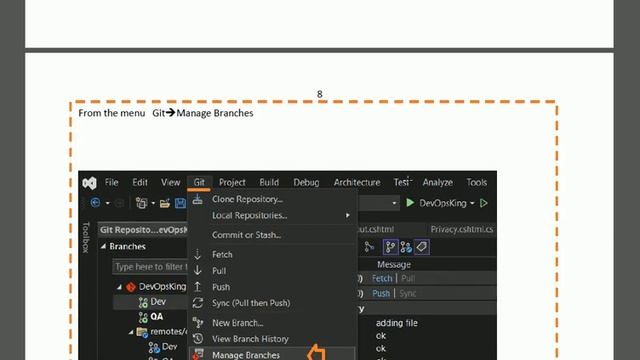
Task: Click the New Project toolbar icon
Action: point(141,203)
